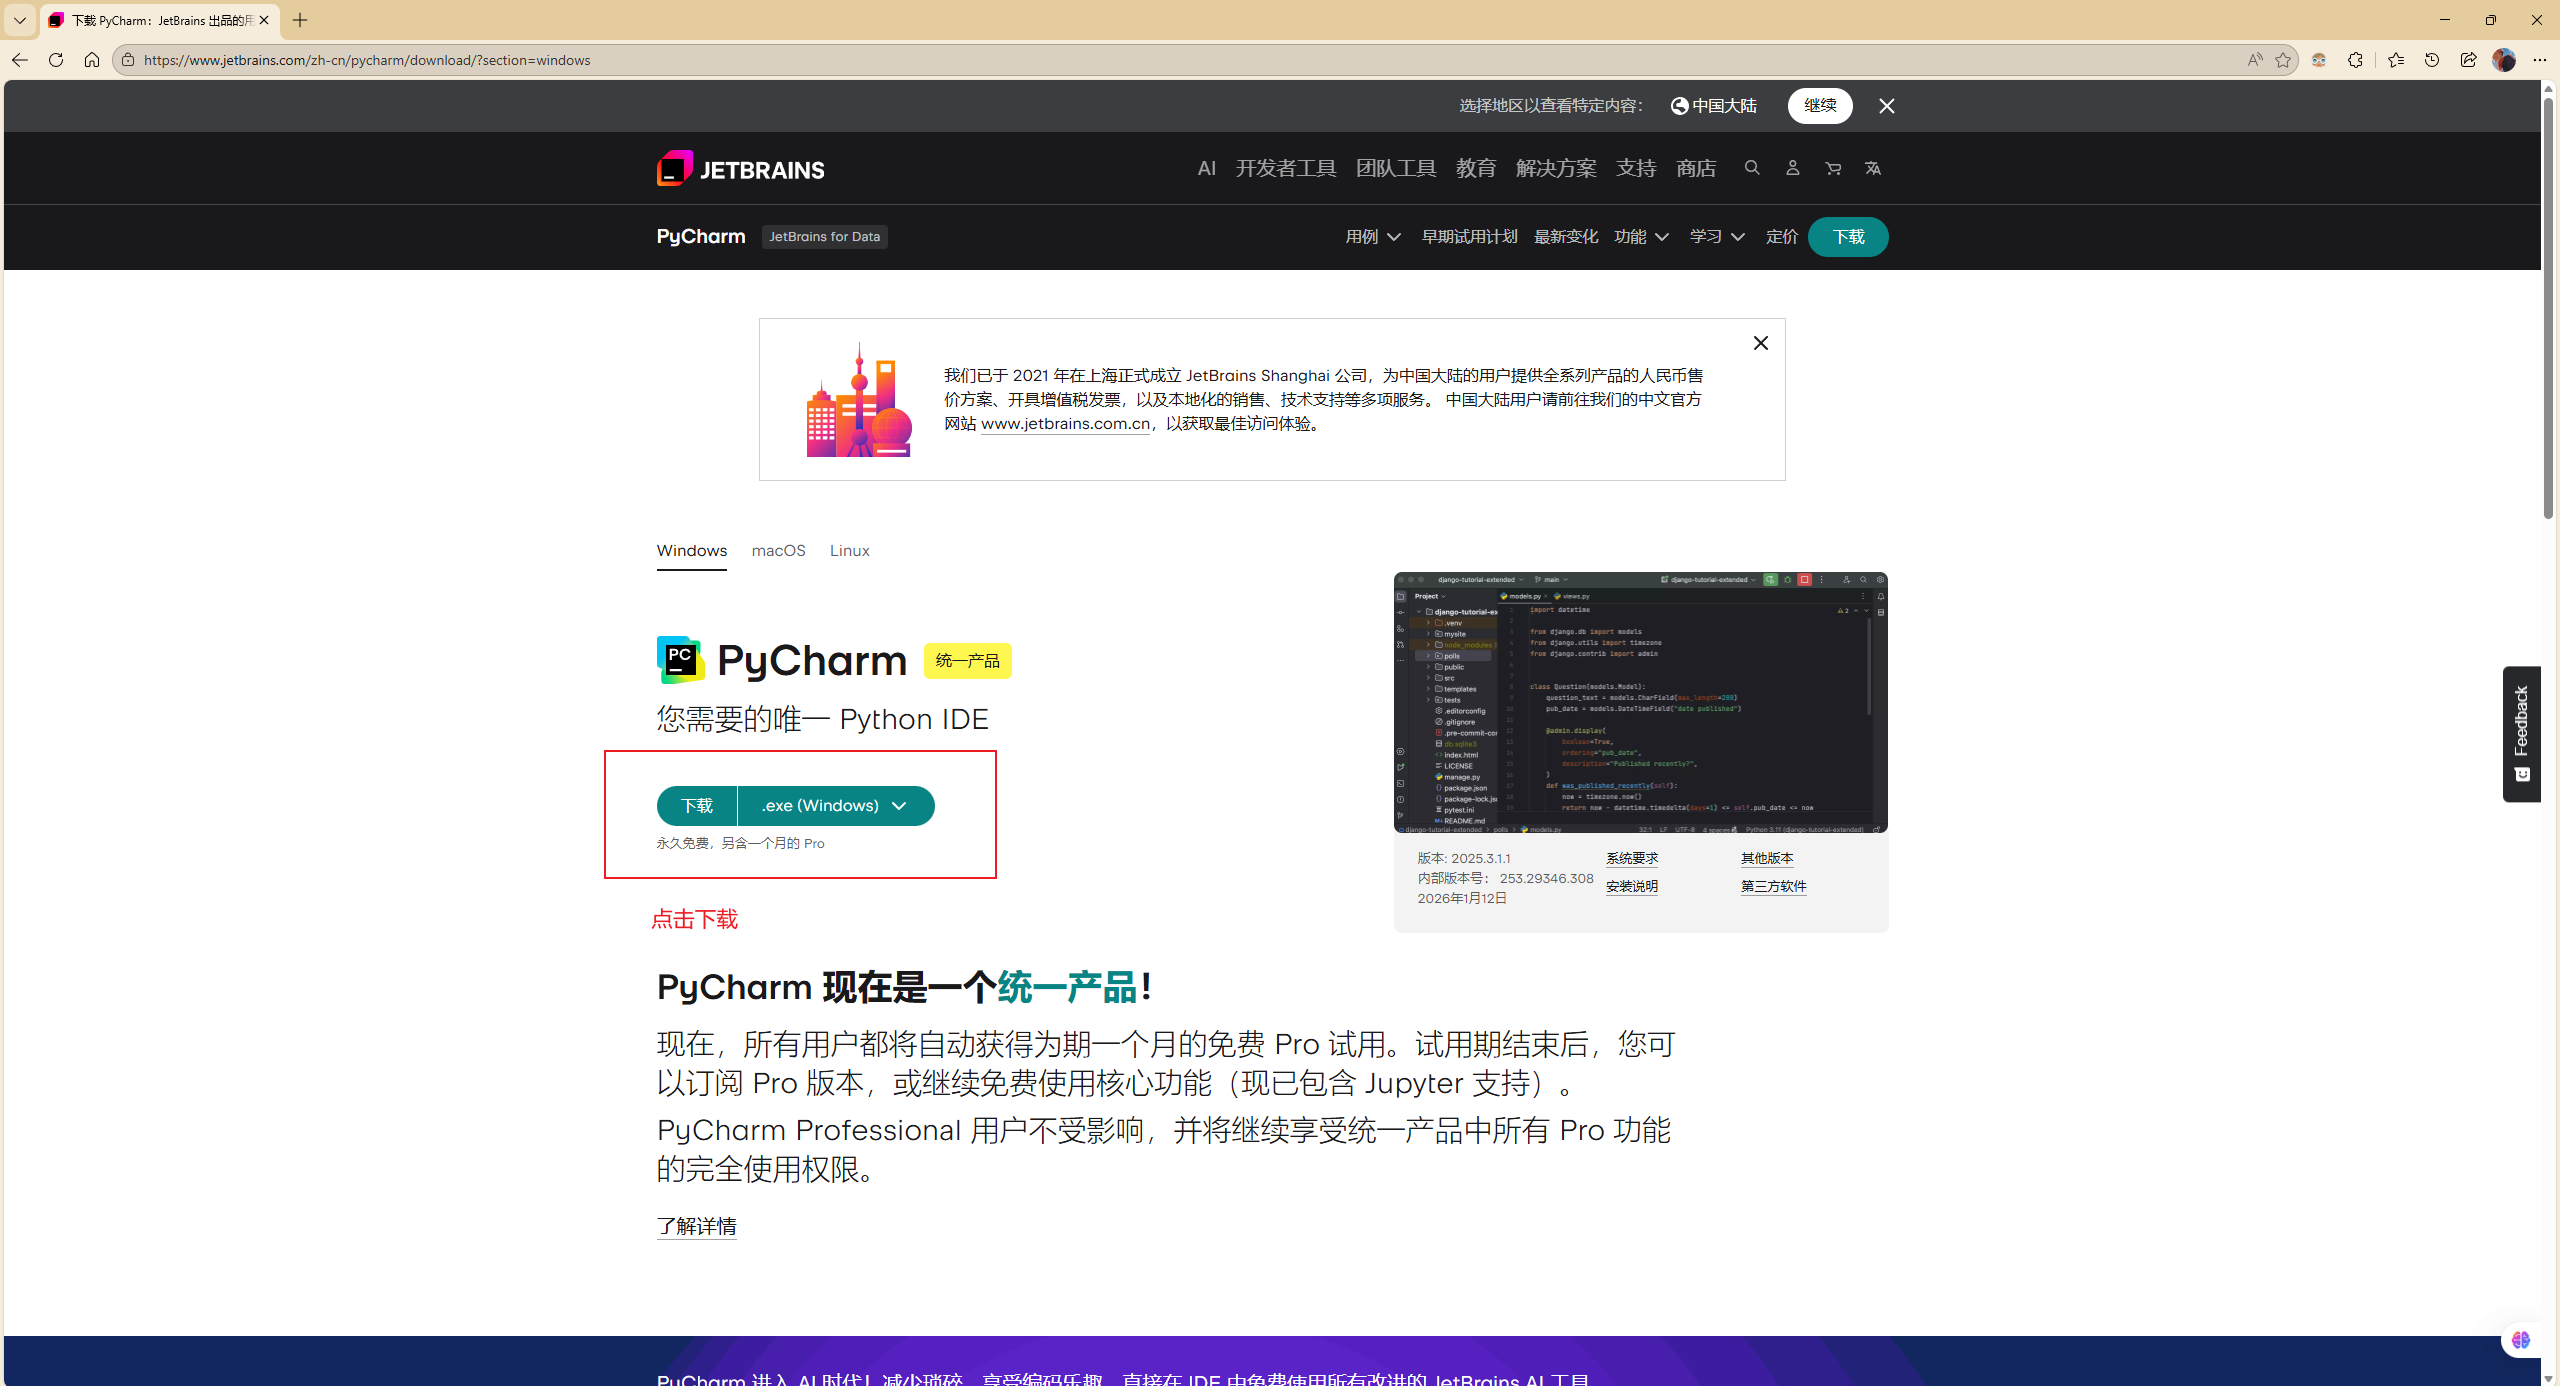Expand the 功能 dropdown menu
This screenshot has width=2560, height=1386.
coord(1641,237)
